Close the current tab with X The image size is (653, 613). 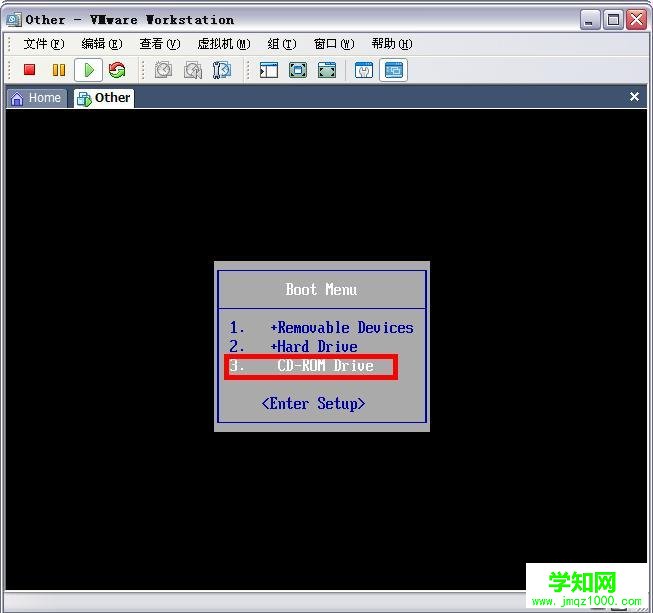634,97
